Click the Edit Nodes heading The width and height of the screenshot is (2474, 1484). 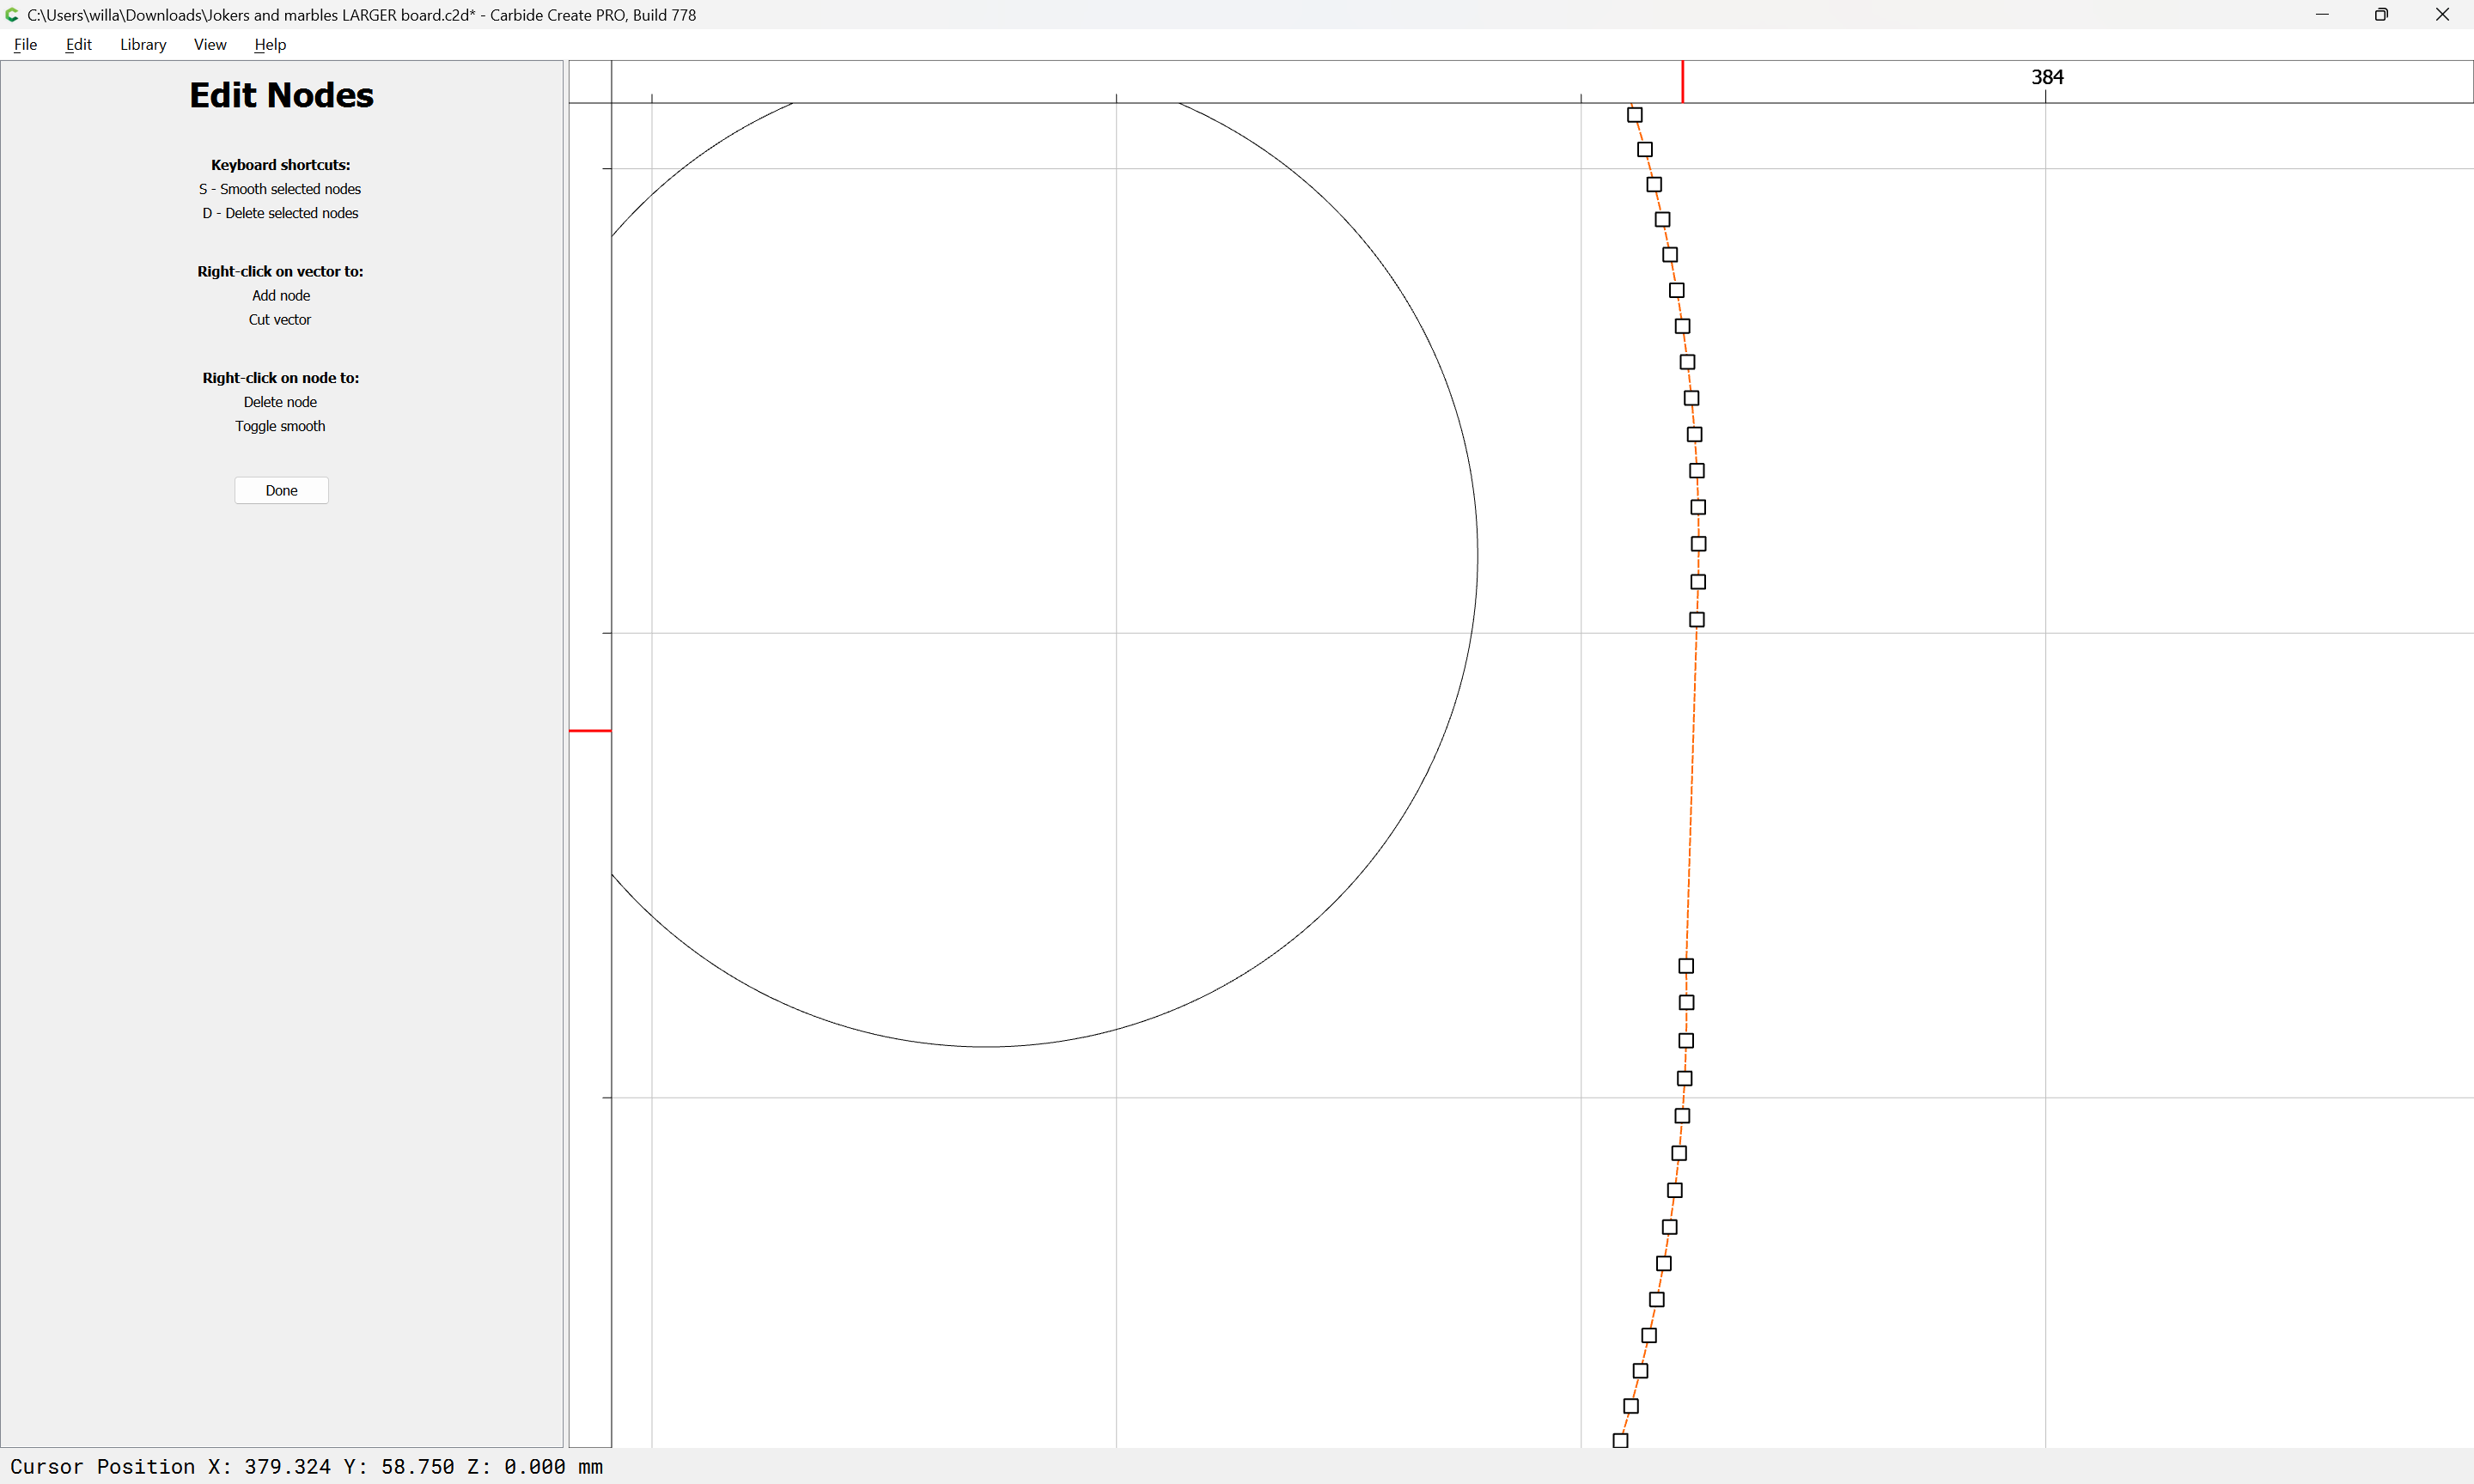point(281,95)
